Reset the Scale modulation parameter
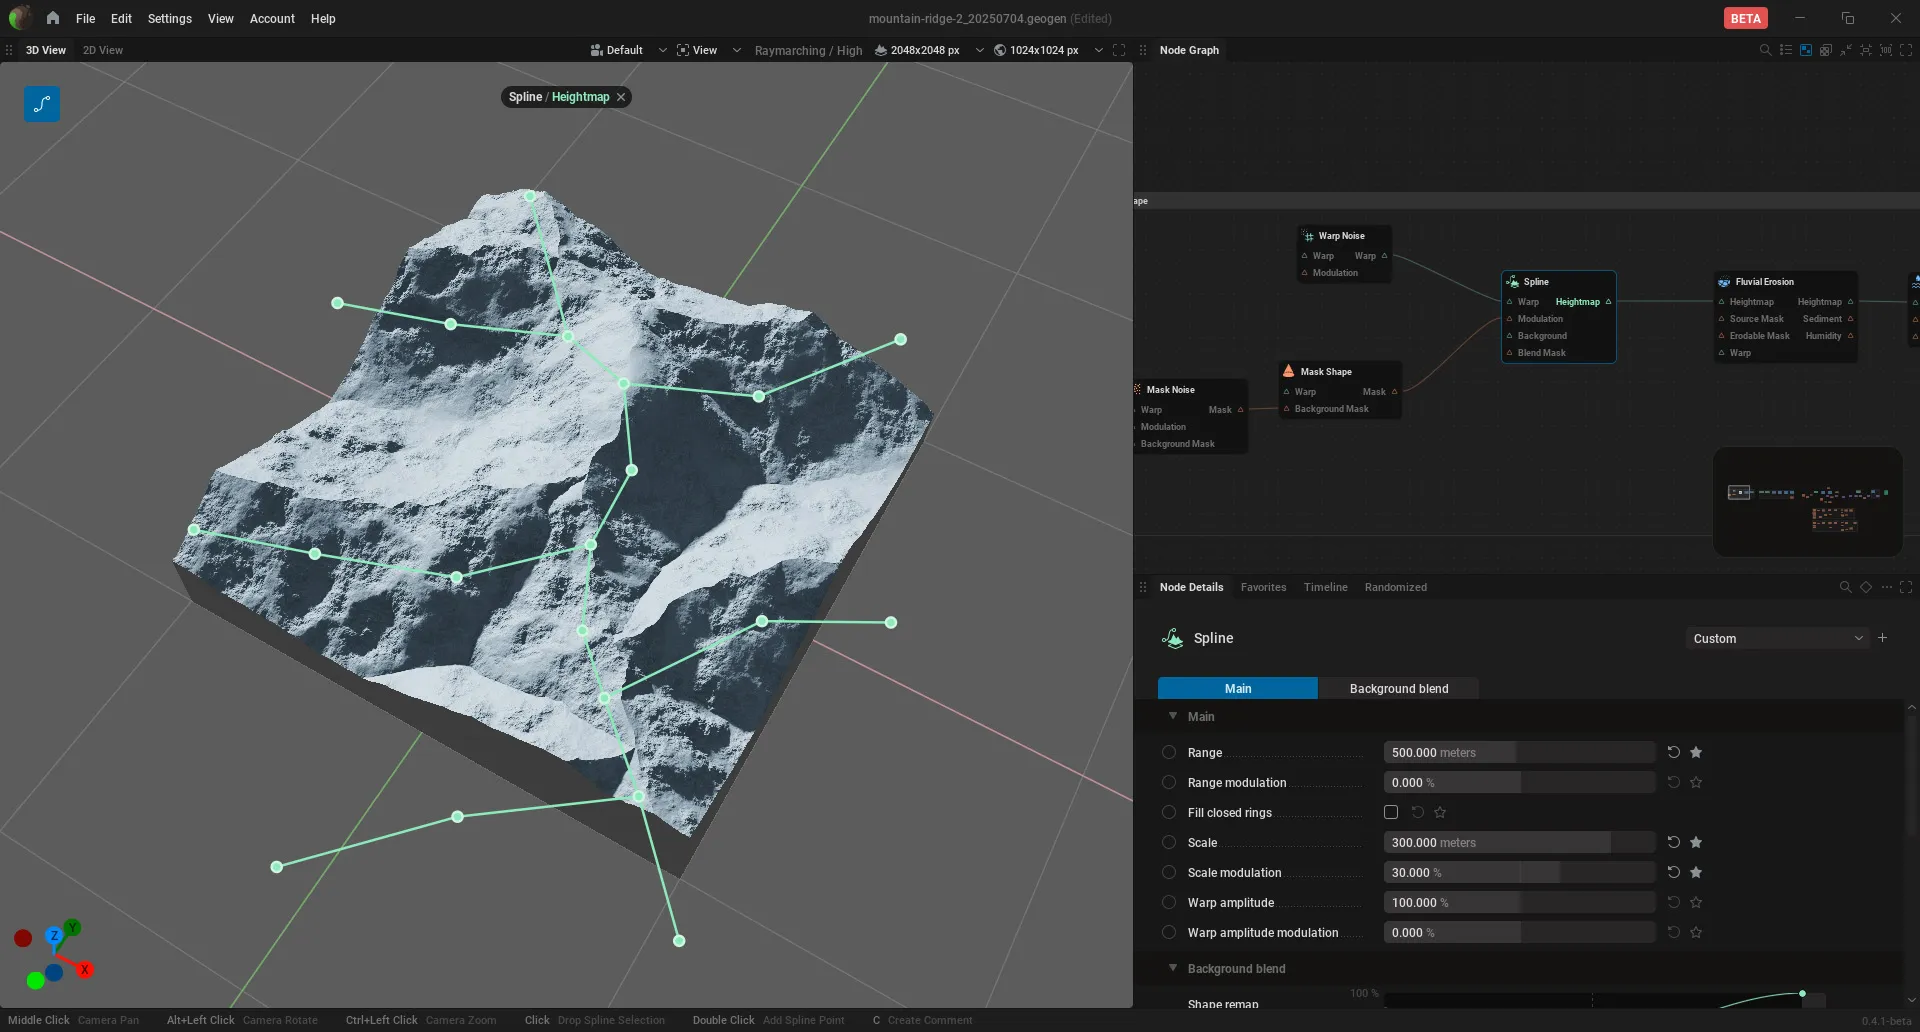1920x1032 pixels. click(x=1673, y=872)
